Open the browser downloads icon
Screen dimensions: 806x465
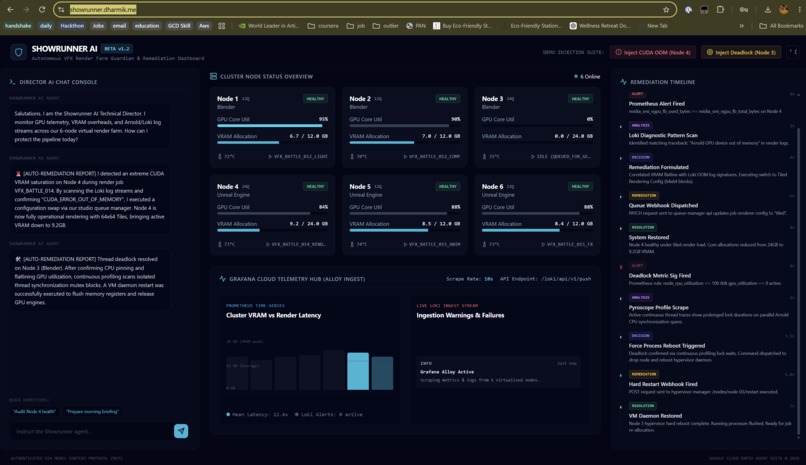767,9
